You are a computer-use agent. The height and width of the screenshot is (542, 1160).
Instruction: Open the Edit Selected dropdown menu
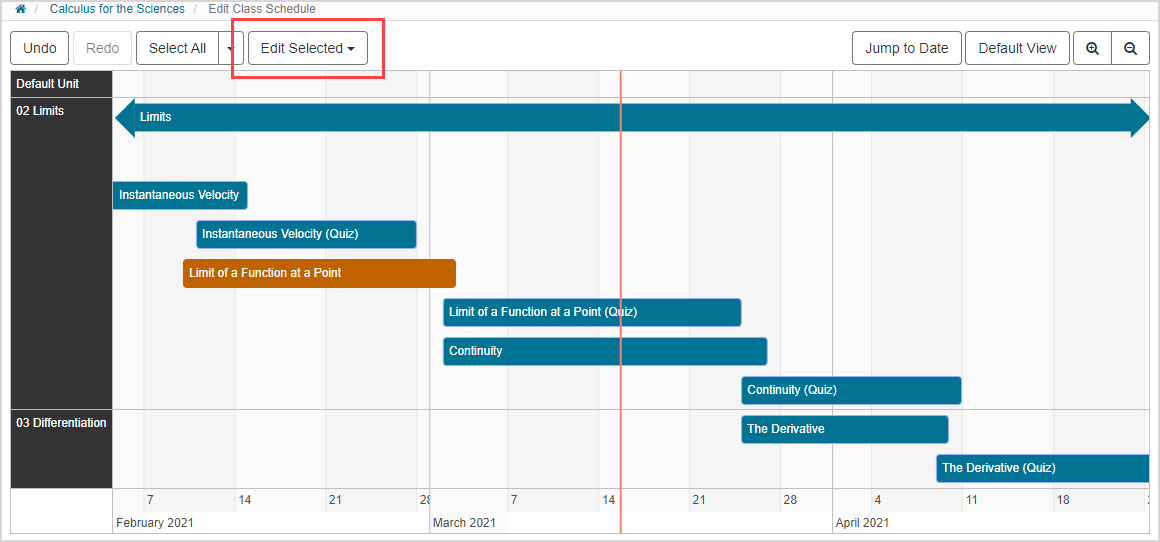coord(307,48)
